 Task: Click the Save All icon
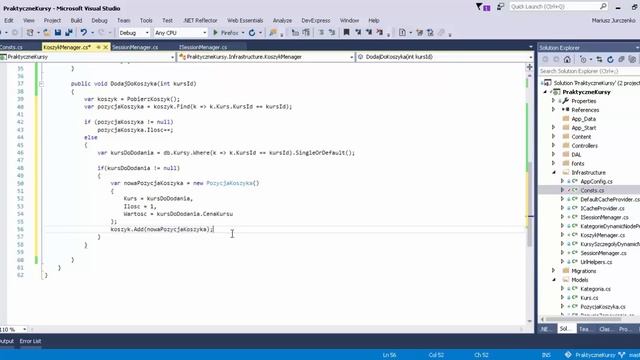(69, 32)
